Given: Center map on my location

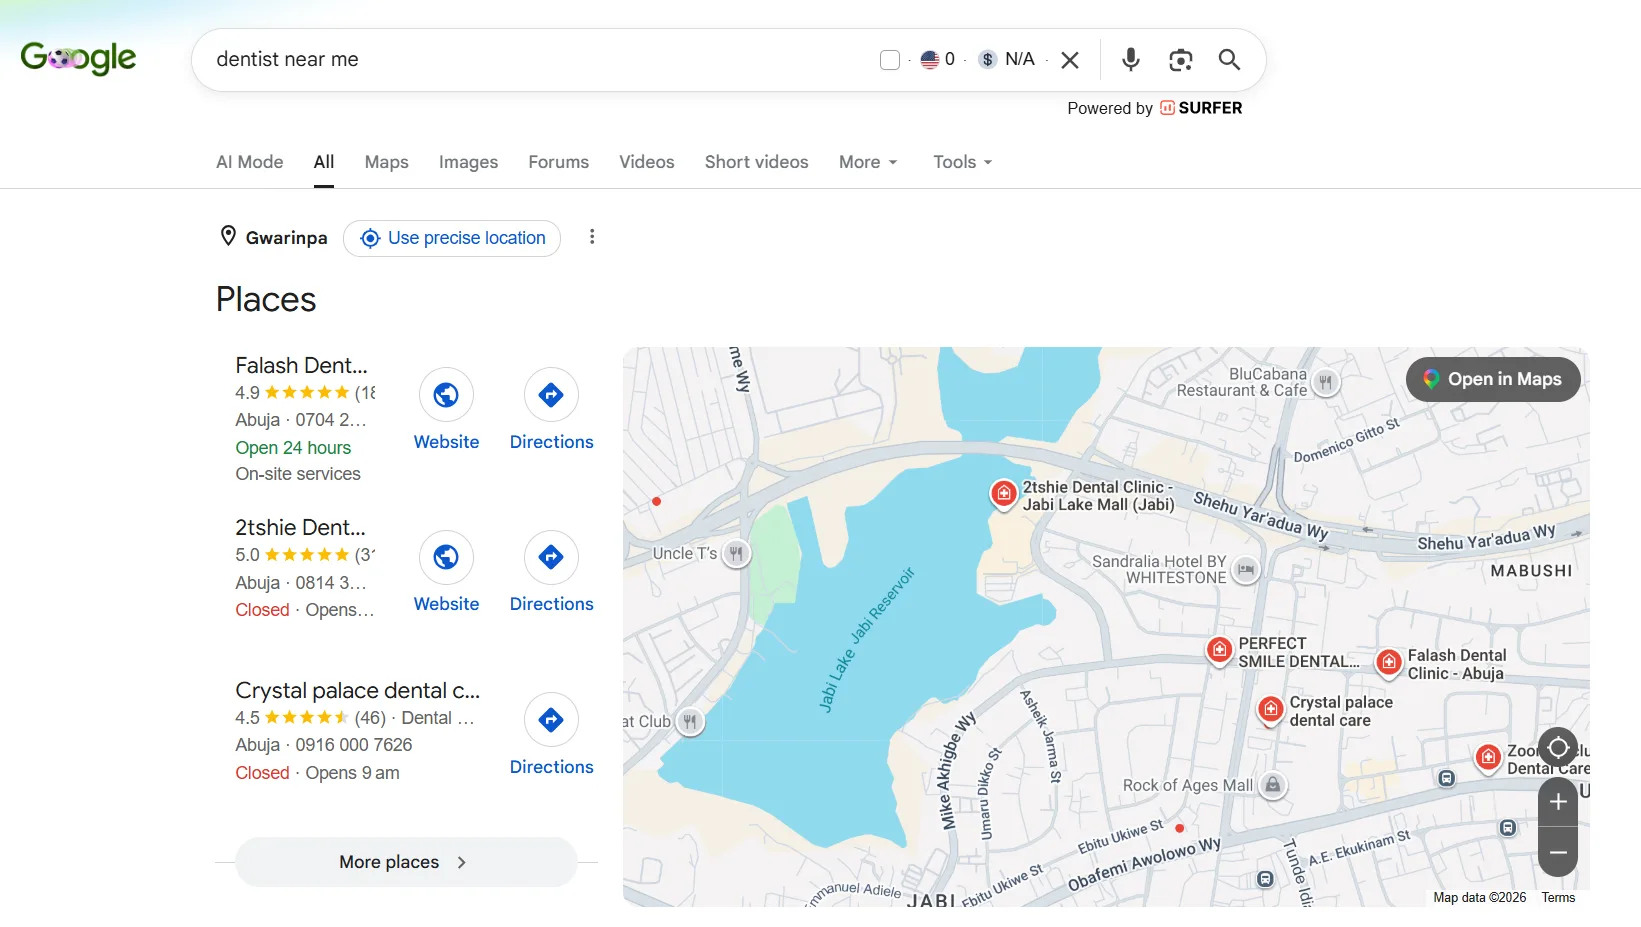Looking at the screenshot, I should pyautogui.click(x=1558, y=748).
